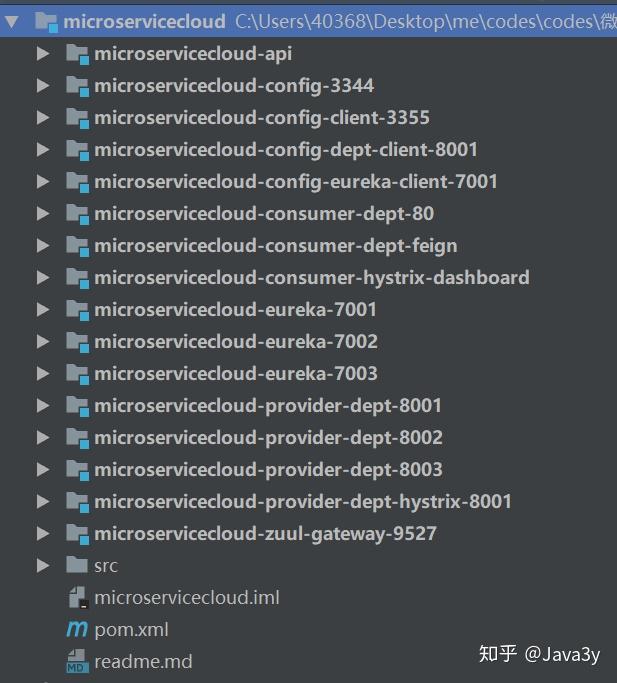Image resolution: width=617 pixels, height=683 pixels.
Task: Click the microservicecloud.iml file icon
Action: (78, 597)
